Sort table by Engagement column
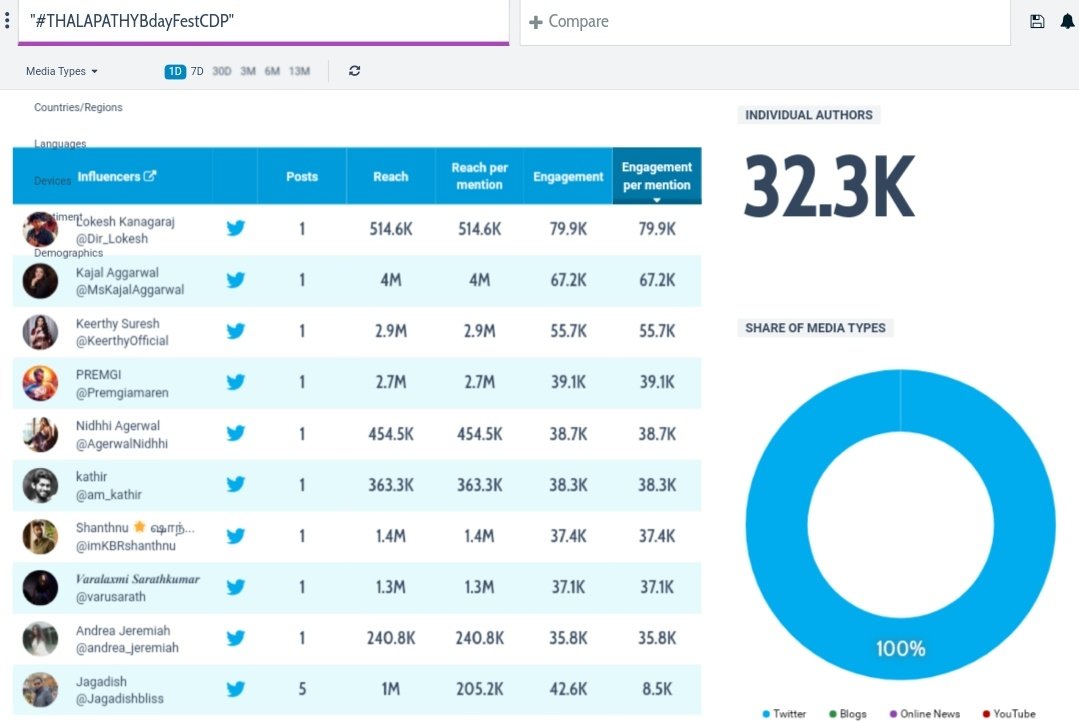 coord(568,176)
